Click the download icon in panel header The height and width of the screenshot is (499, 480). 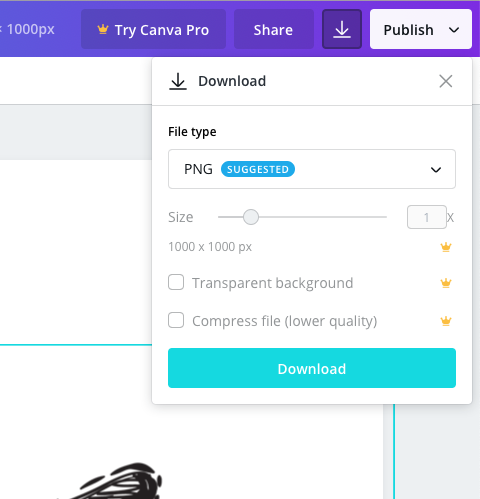pyautogui.click(x=178, y=81)
